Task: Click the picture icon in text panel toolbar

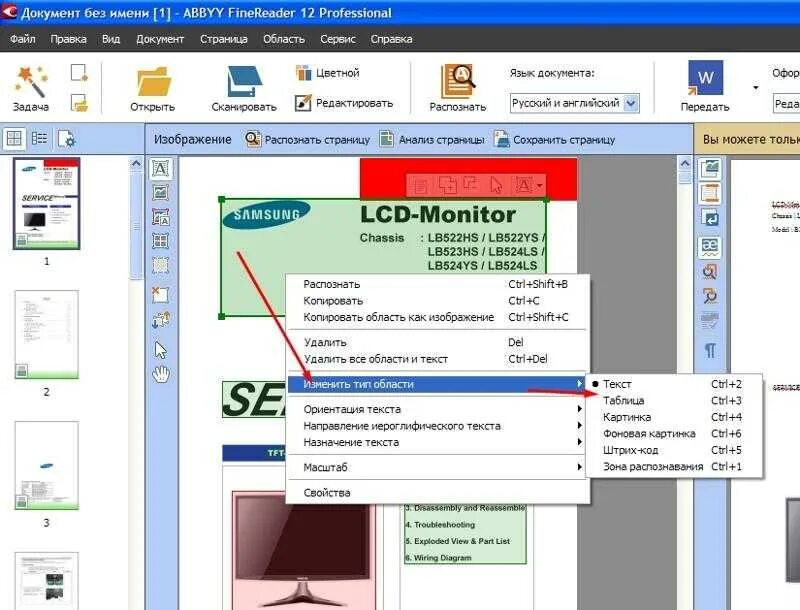Action: pyautogui.click(x=710, y=168)
